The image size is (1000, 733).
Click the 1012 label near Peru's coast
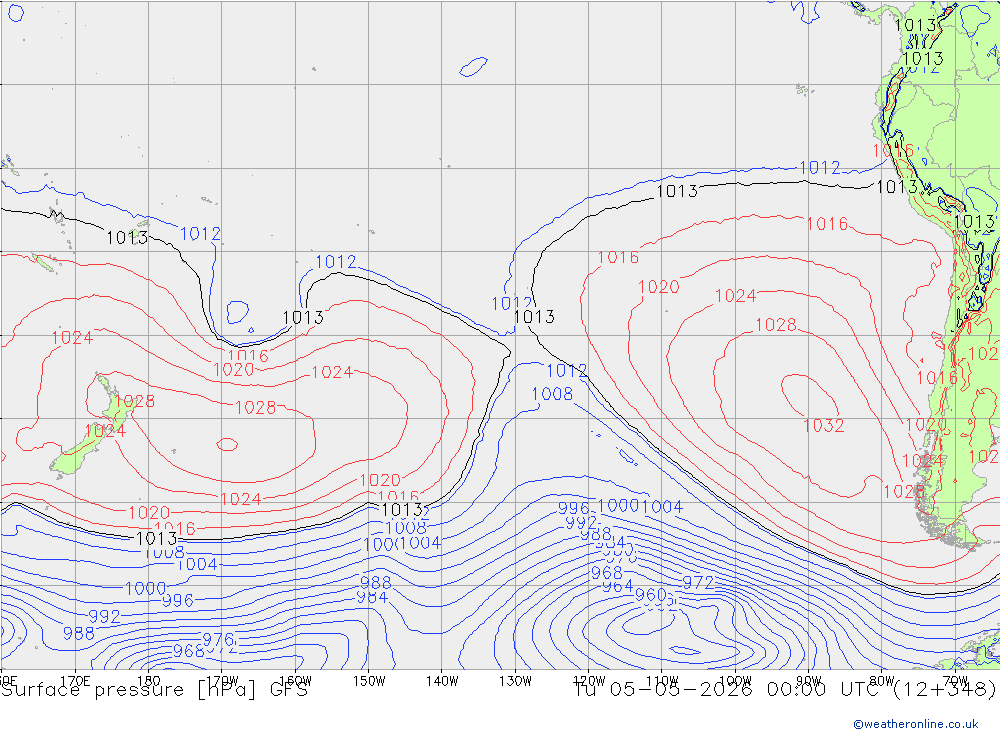[x=820, y=168]
